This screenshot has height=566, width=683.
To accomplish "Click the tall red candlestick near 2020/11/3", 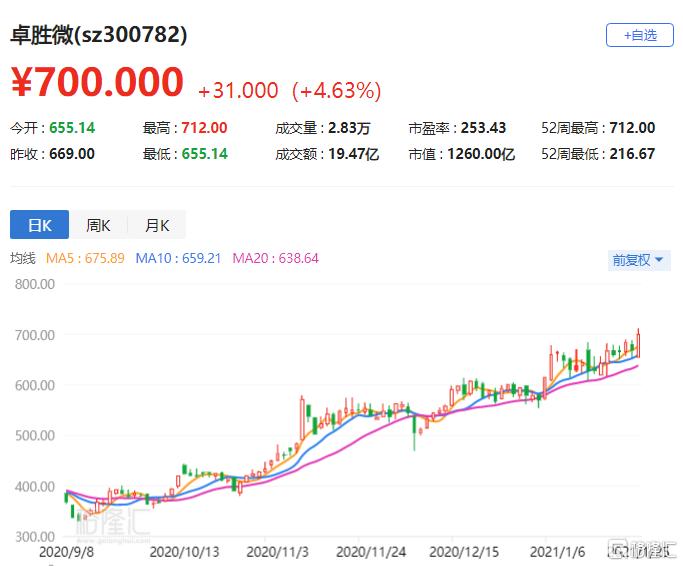I will [302, 418].
